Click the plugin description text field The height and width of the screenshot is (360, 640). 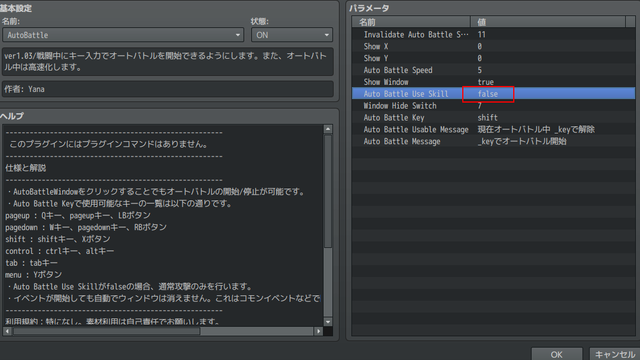pos(168,62)
